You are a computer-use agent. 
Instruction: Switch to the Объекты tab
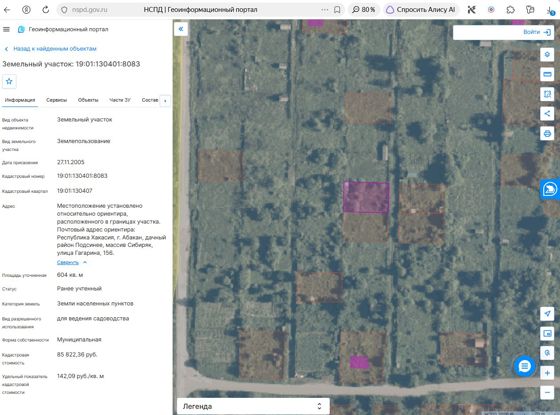[x=88, y=100]
